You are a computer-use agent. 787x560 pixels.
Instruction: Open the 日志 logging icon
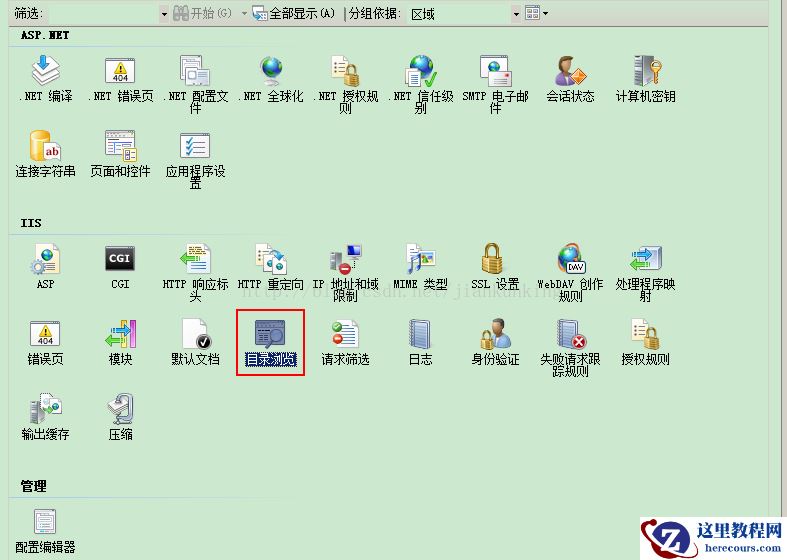(x=420, y=334)
